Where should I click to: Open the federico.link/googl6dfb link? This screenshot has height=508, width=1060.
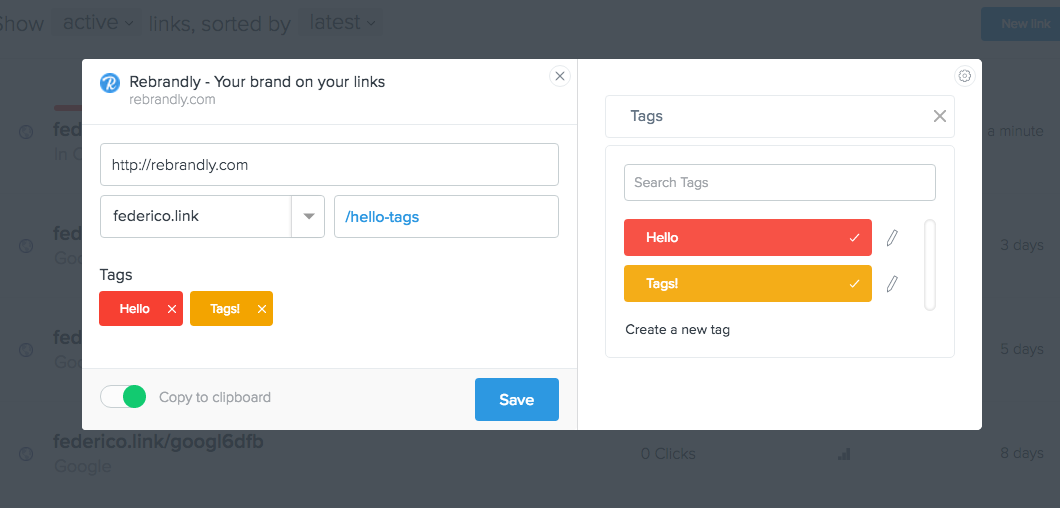pyautogui.click(x=158, y=442)
